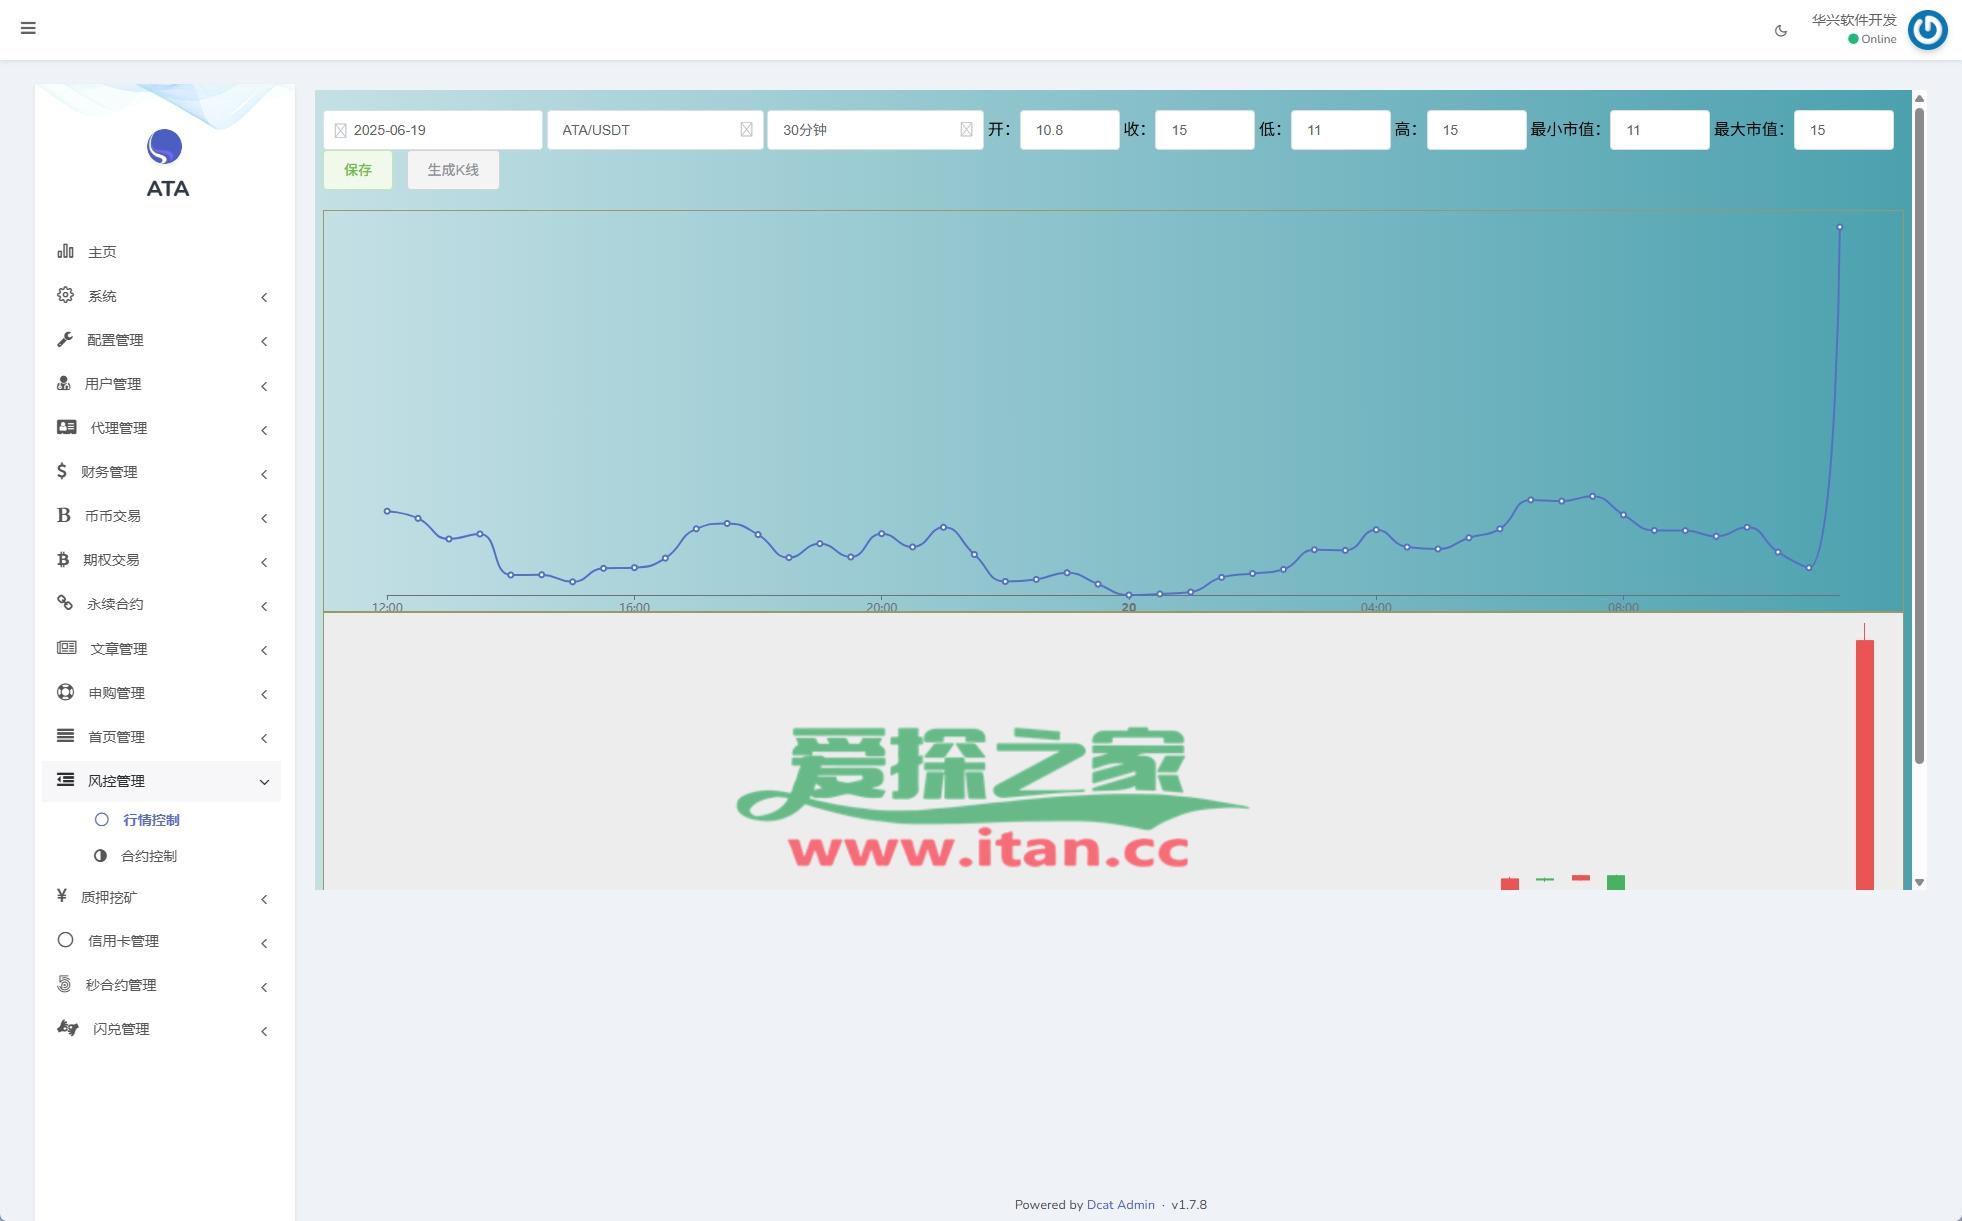Click the 华兴软件开发 username
This screenshot has height=1221, width=1962.
click(x=1854, y=20)
